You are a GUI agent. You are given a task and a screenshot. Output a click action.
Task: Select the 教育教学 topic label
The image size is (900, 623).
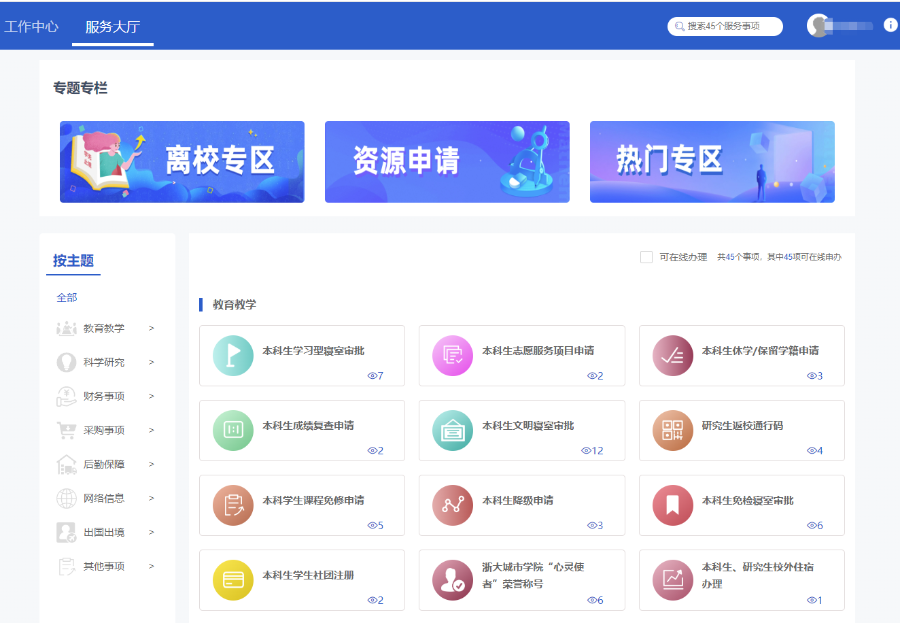(x=104, y=328)
